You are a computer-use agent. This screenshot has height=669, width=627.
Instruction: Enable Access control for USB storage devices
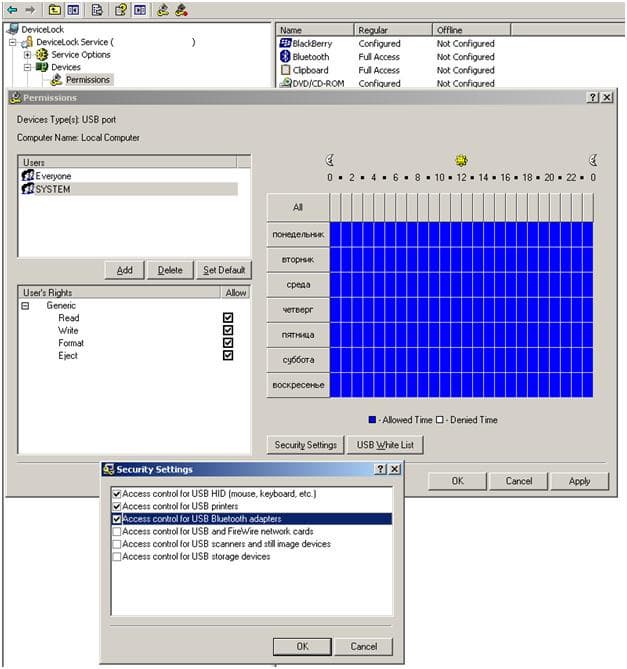(x=116, y=557)
